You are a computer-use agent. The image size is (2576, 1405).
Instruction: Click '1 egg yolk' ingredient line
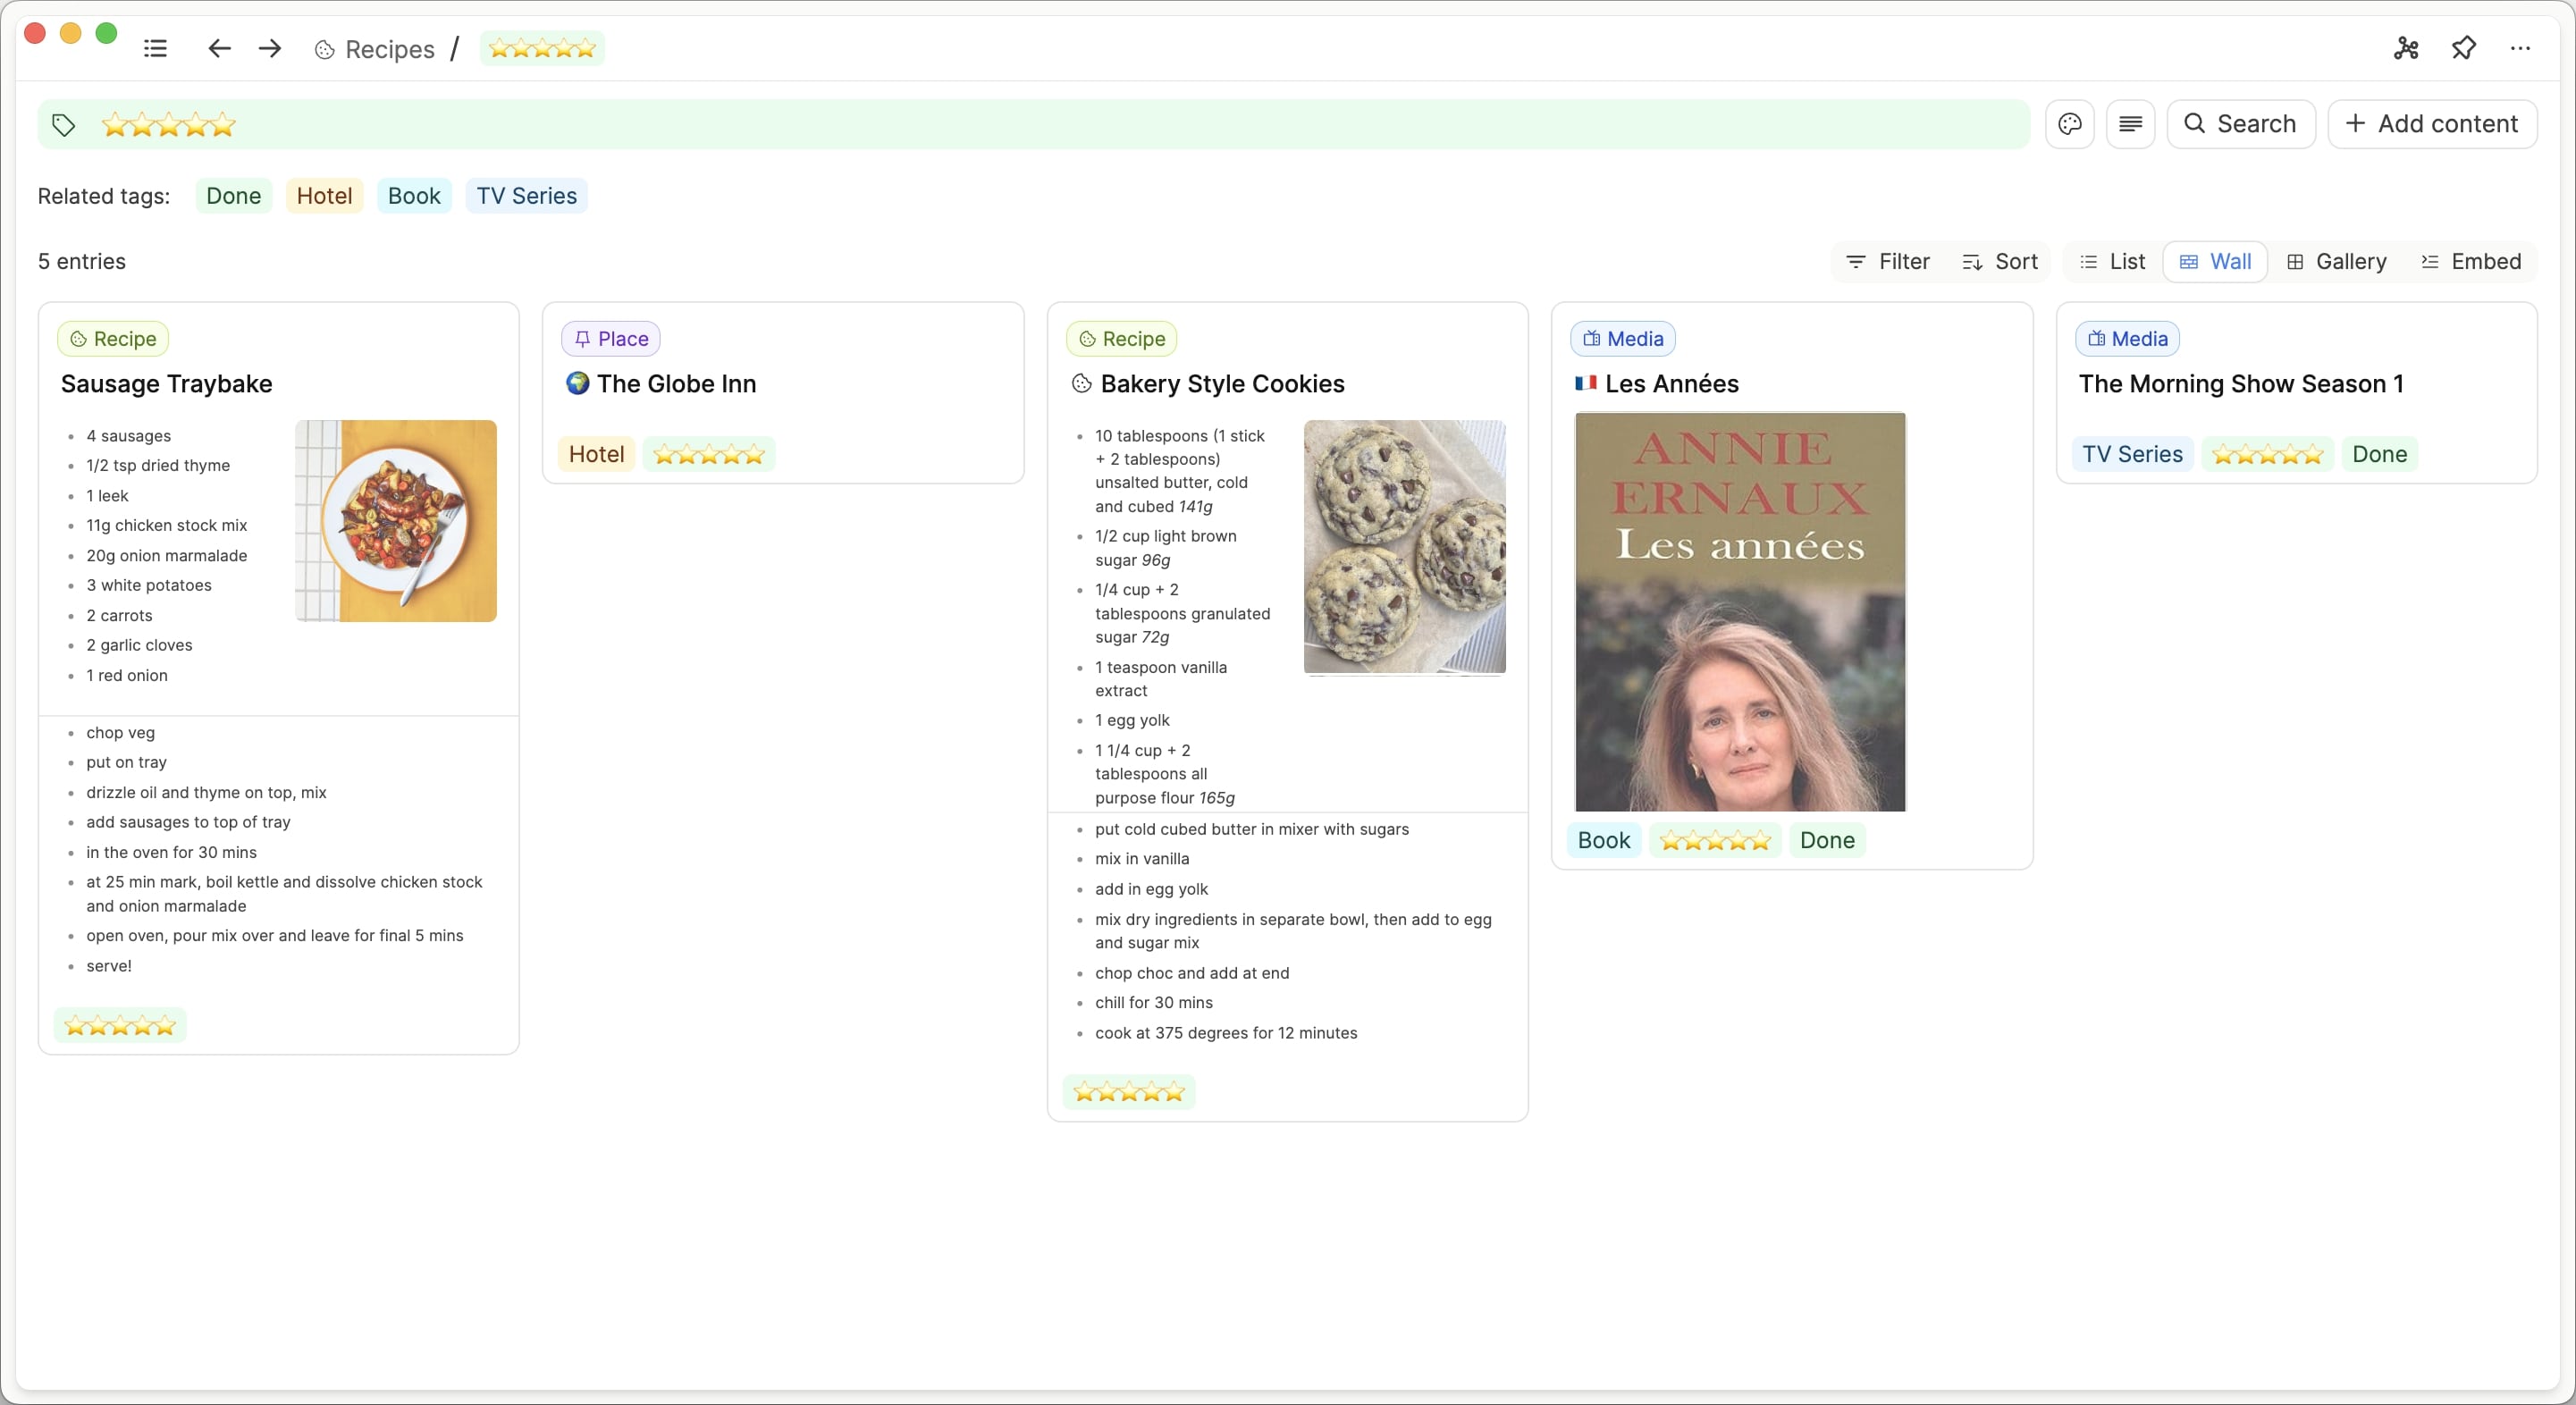pyautogui.click(x=1132, y=721)
